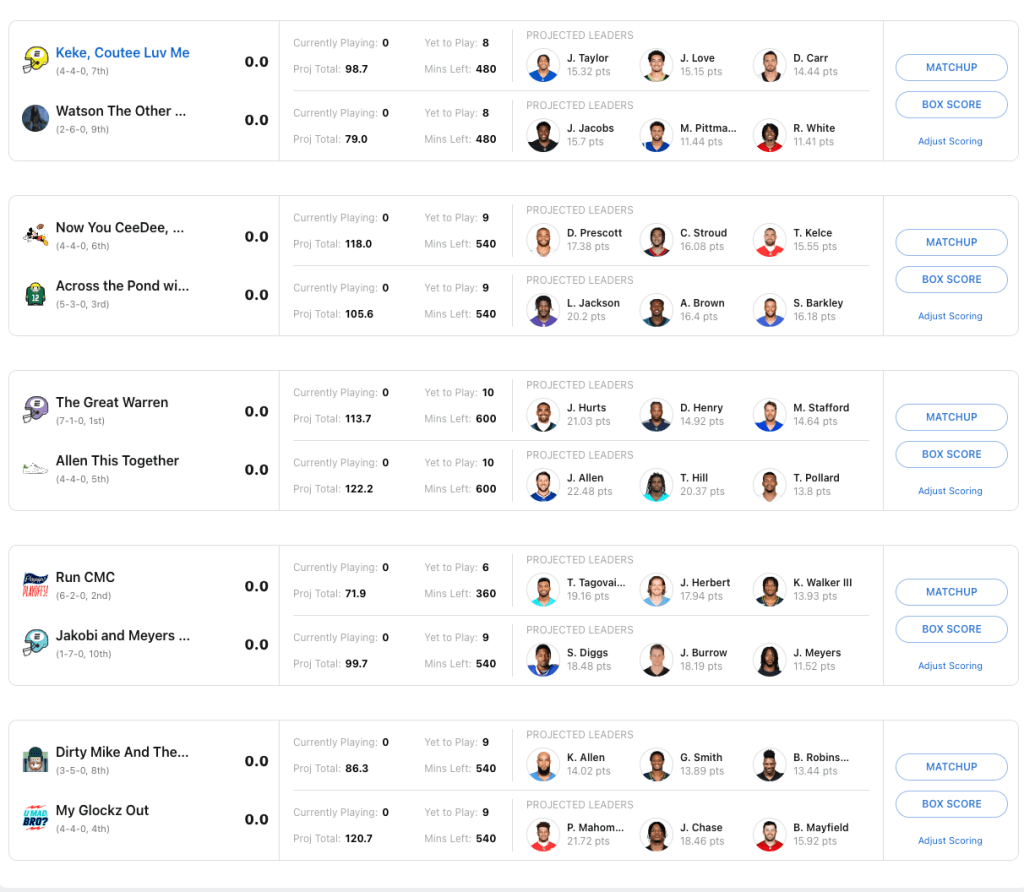Screen dimensions: 1024x892
Task: Click Adjust Scoring for the Run CMC matchup
Action: (x=950, y=666)
